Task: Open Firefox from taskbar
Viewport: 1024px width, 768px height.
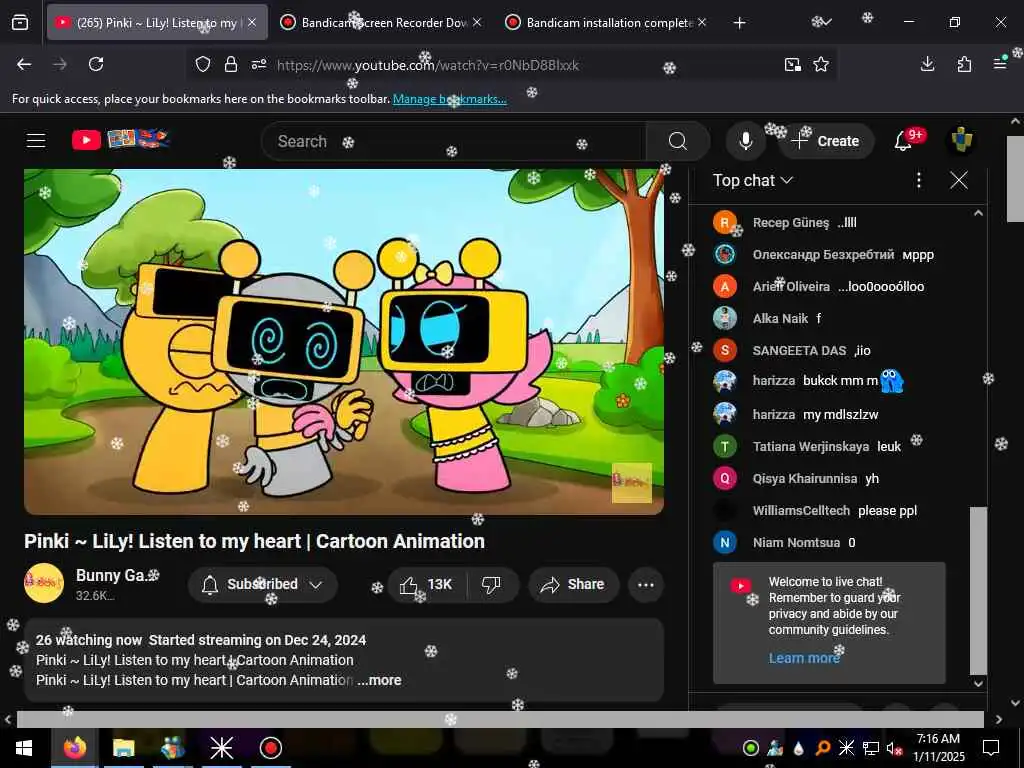Action: [74, 748]
